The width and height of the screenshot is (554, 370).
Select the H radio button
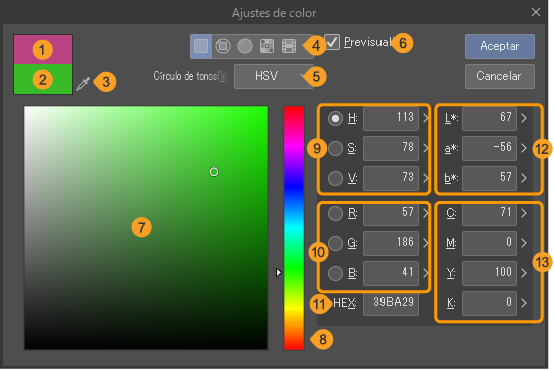pos(335,118)
